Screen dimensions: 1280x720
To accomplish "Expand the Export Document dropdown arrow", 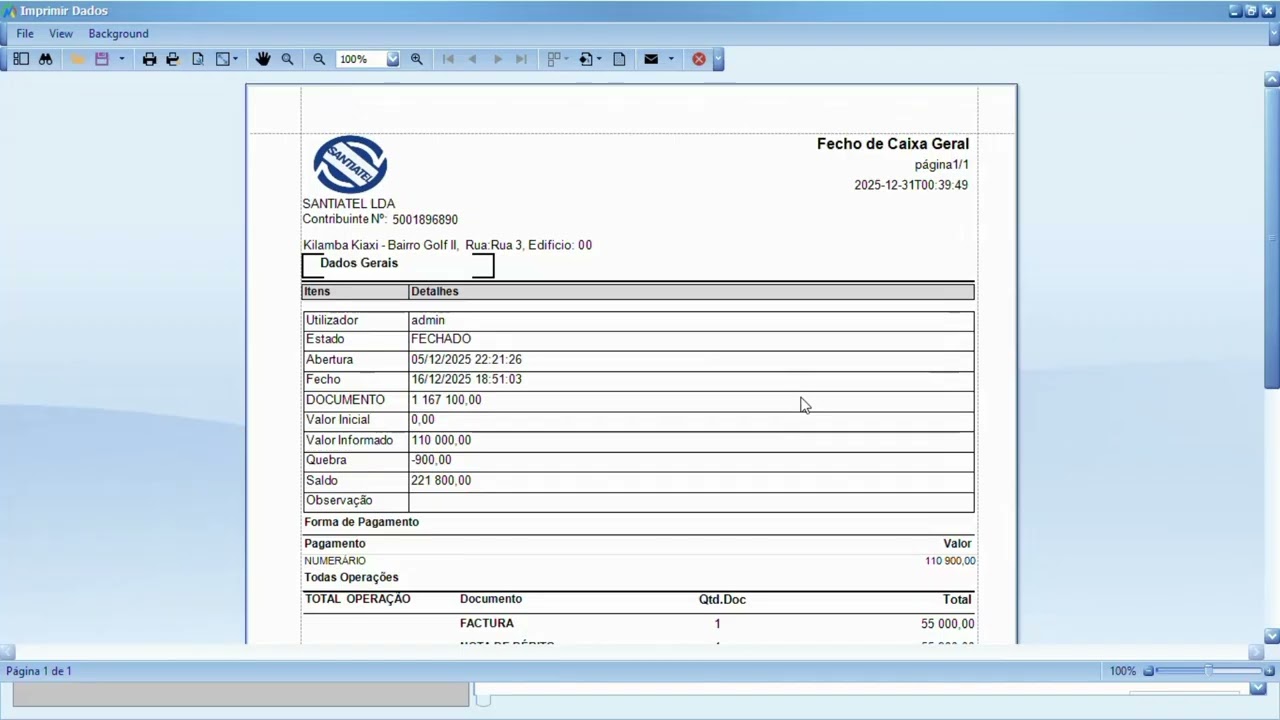I will [599, 59].
